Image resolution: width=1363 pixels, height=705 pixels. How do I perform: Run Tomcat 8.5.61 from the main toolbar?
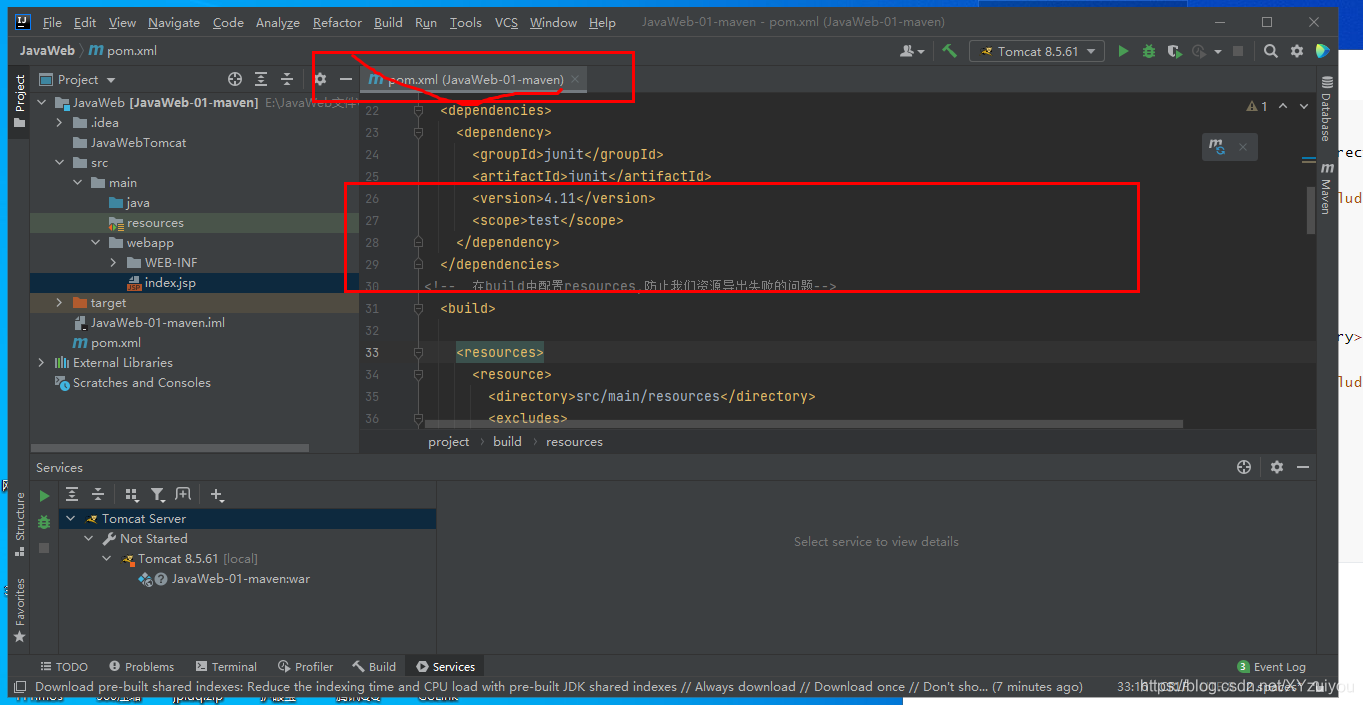1123,51
